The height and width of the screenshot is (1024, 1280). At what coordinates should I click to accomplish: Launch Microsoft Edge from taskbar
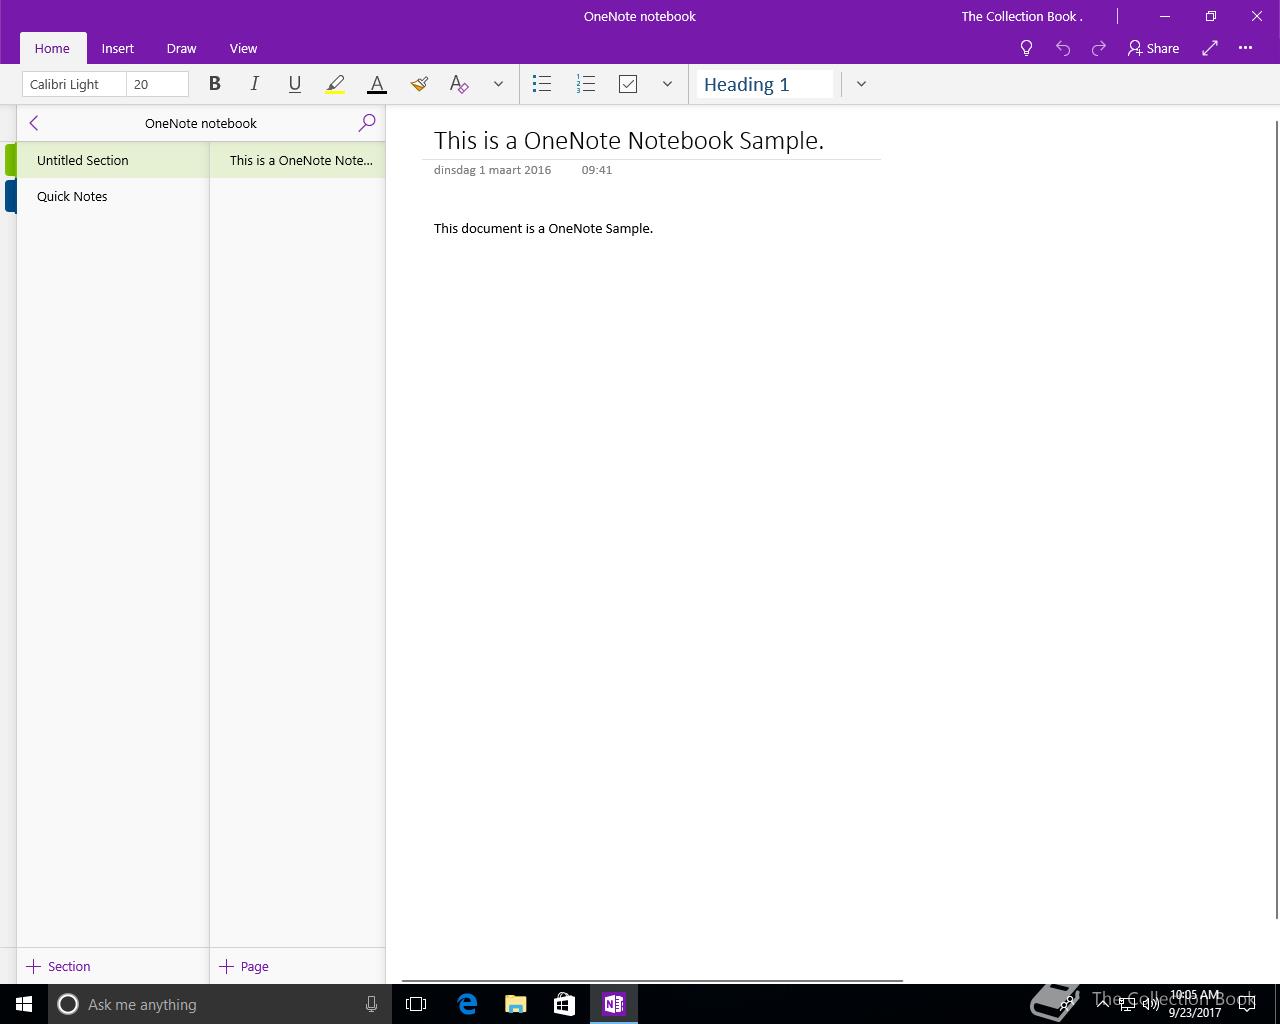[467, 1004]
